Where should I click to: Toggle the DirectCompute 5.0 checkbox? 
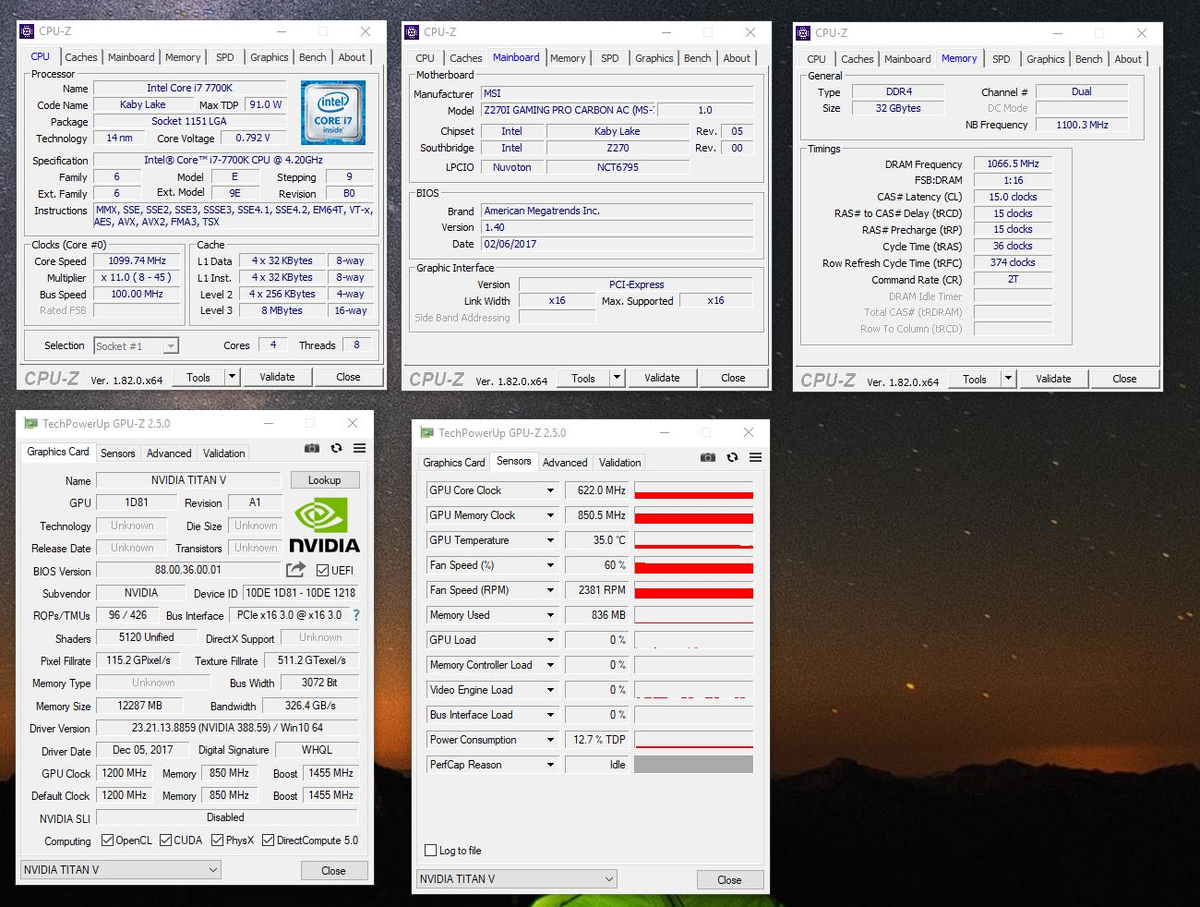coord(268,840)
